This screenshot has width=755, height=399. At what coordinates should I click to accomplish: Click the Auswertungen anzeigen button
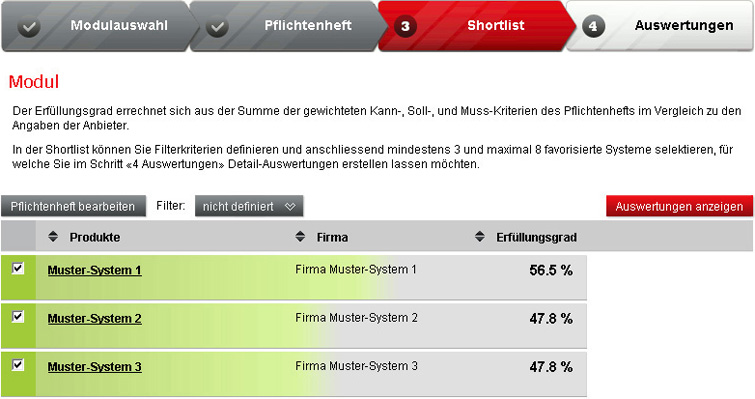click(x=679, y=206)
